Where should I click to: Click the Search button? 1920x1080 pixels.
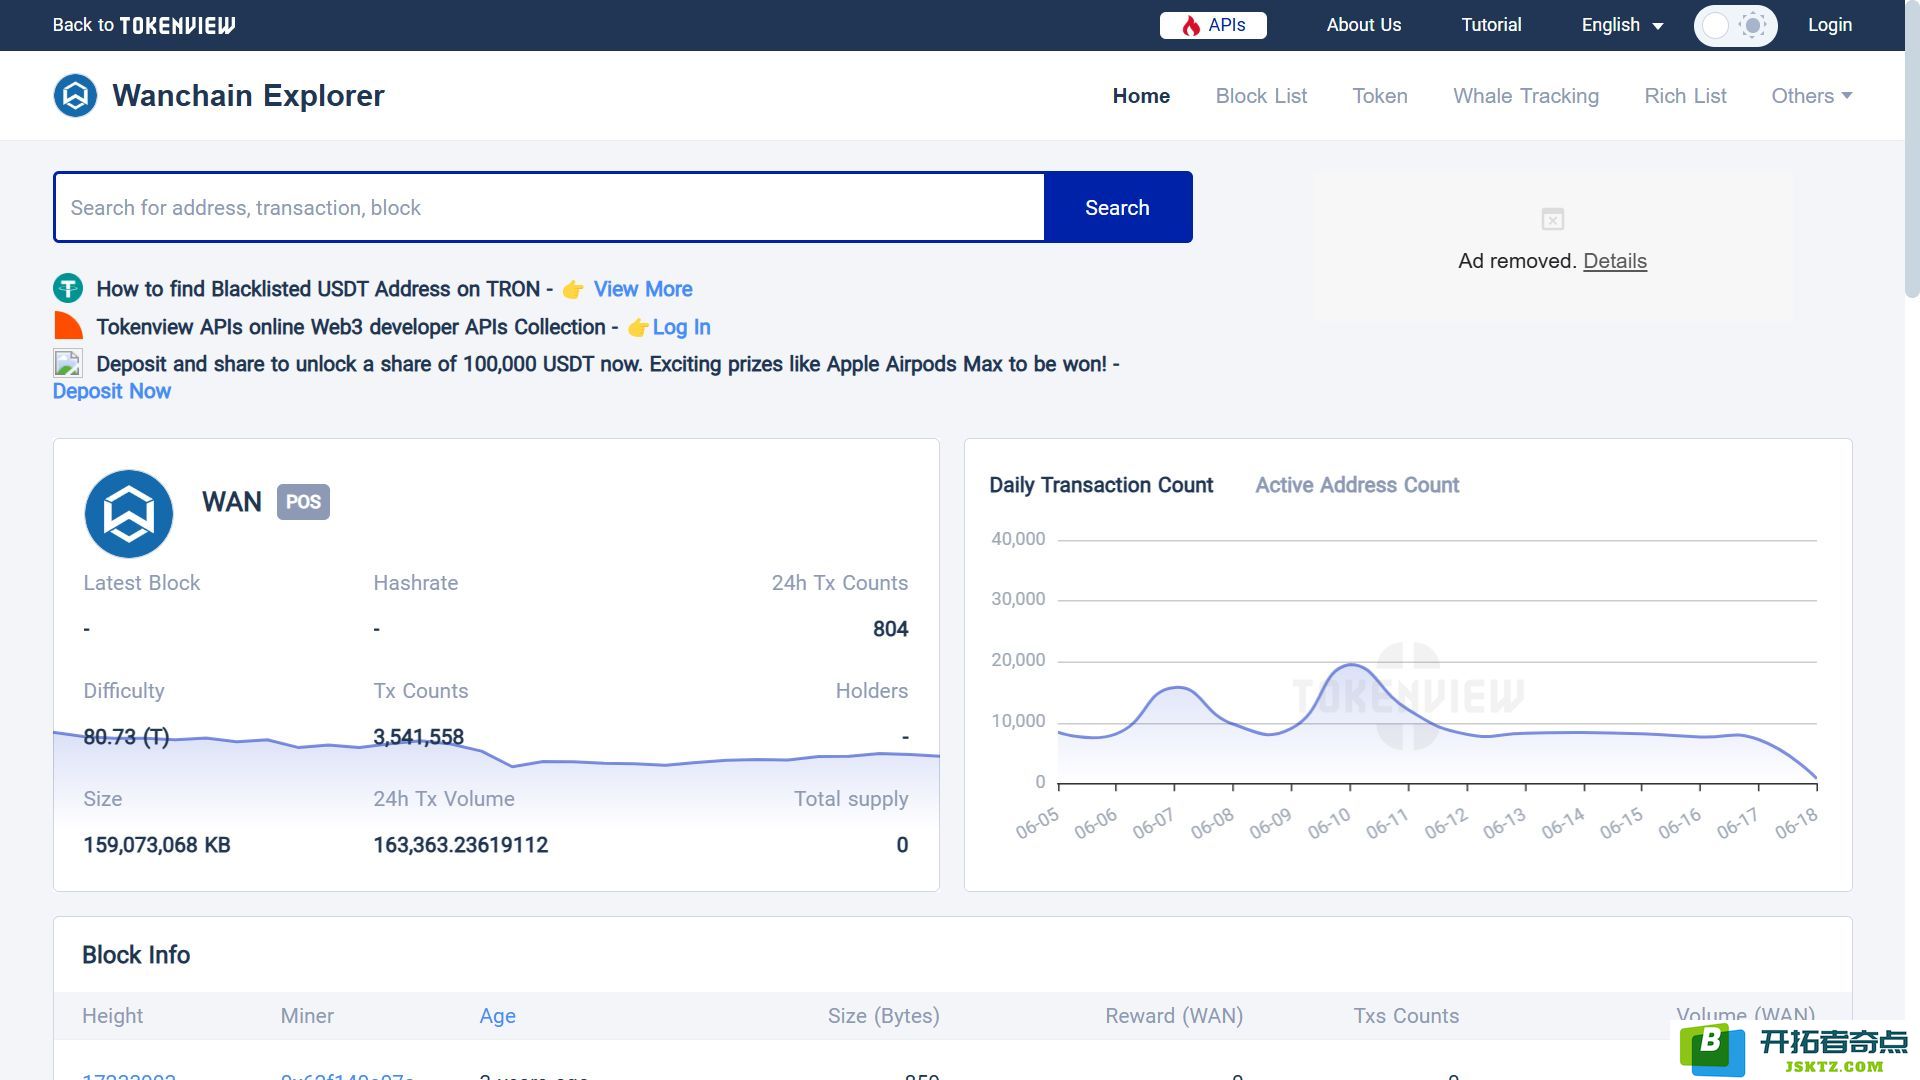[1118, 207]
